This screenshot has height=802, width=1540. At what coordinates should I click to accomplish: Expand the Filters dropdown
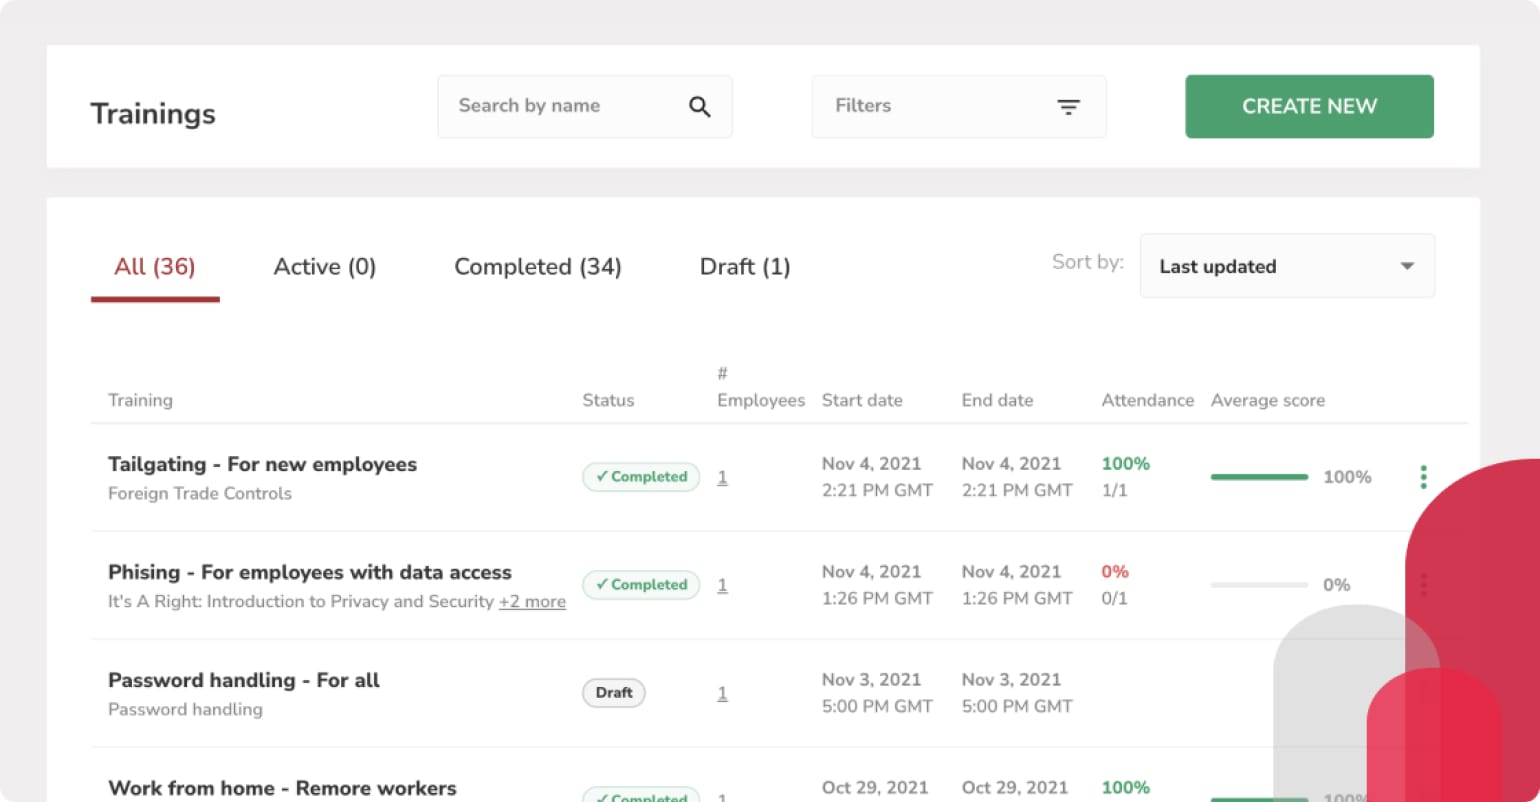point(959,106)
